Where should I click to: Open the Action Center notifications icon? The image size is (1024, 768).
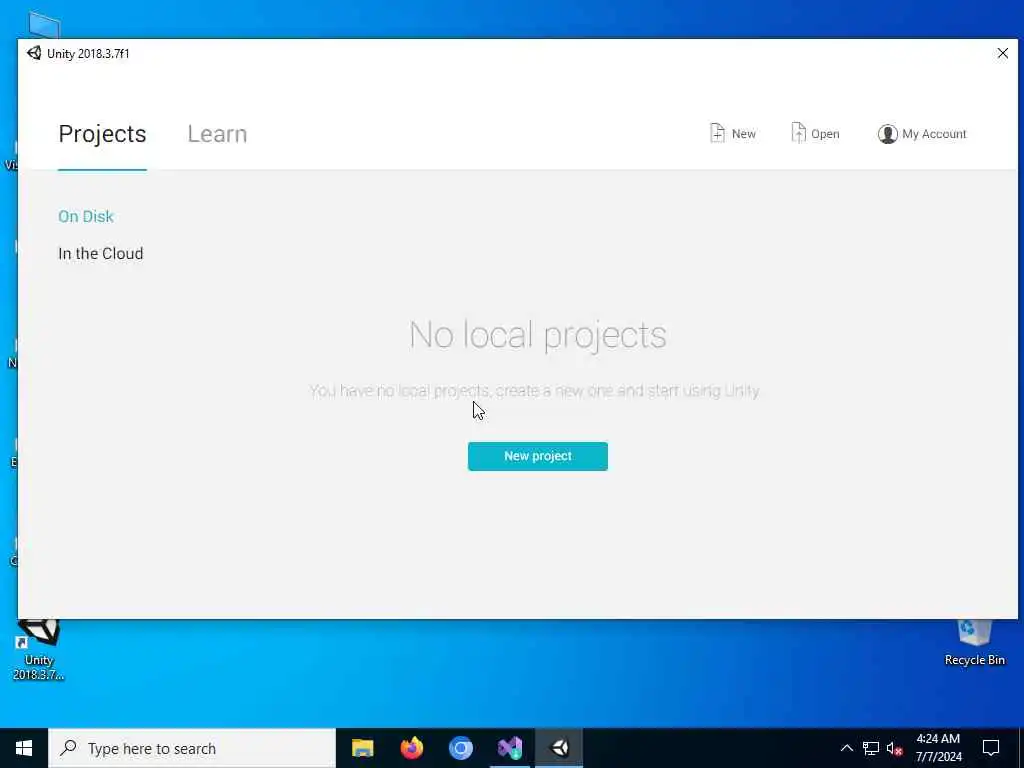tap(991, 748)
